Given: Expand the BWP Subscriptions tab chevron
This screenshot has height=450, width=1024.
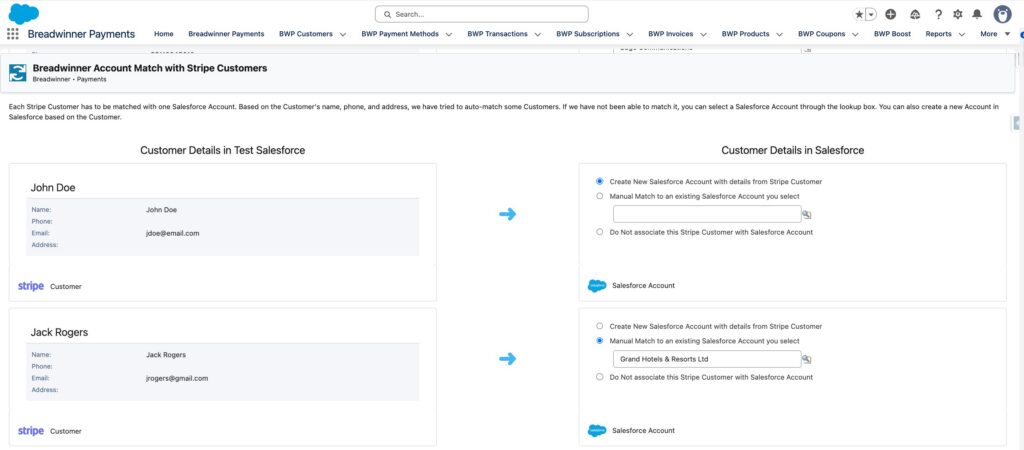Looking at the screenshot, I should (630, 35).
